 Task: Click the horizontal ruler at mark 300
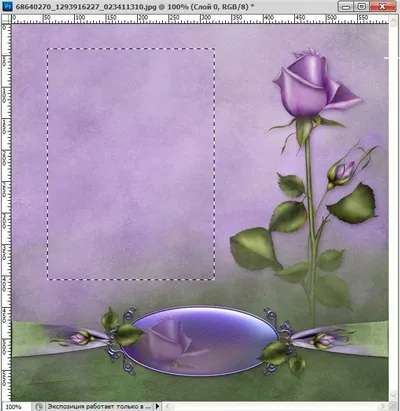pyautogui.click(x=202, y=19)
